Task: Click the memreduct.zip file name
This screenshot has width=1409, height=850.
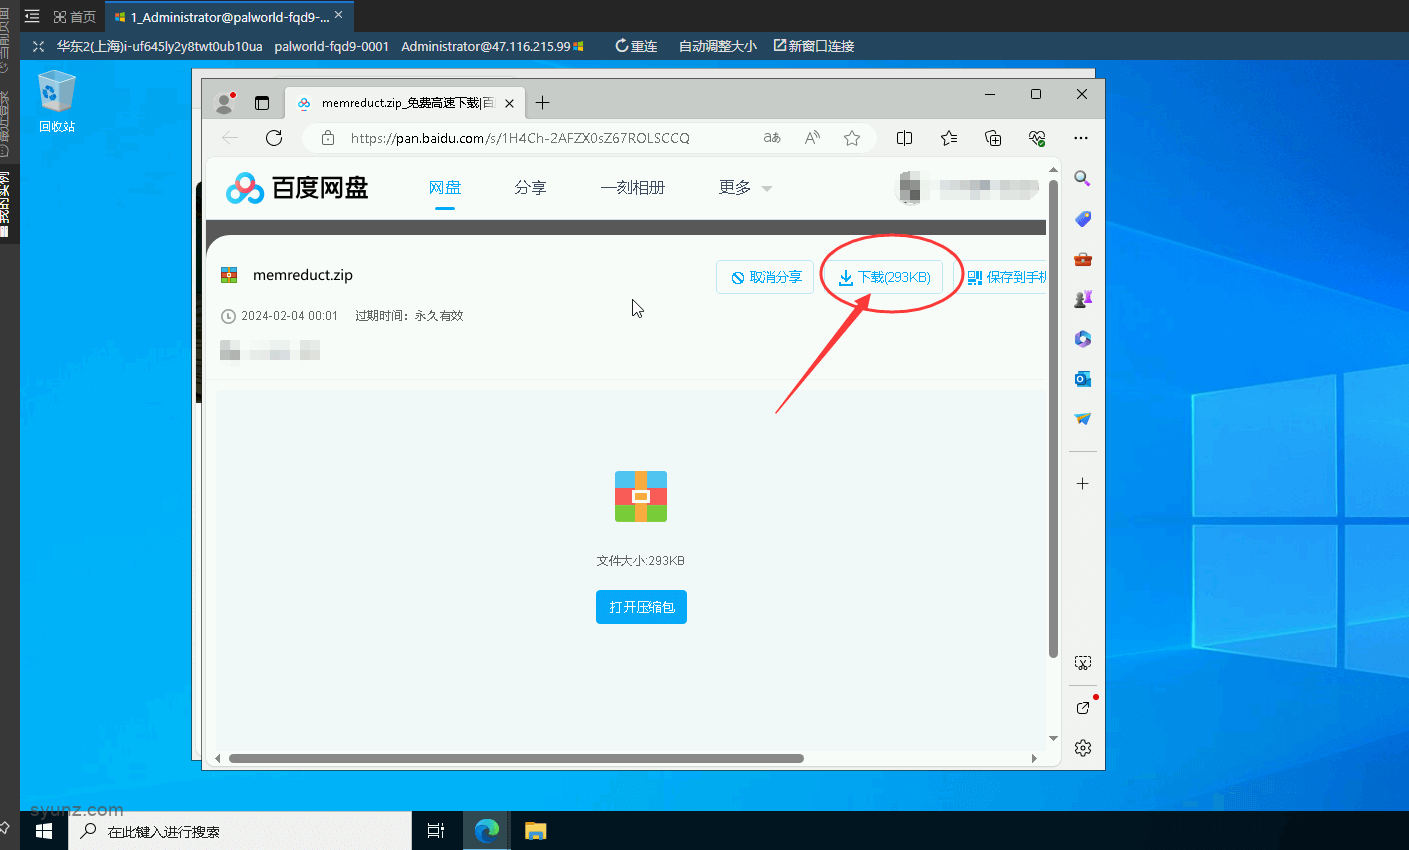Action: [303, 275]
